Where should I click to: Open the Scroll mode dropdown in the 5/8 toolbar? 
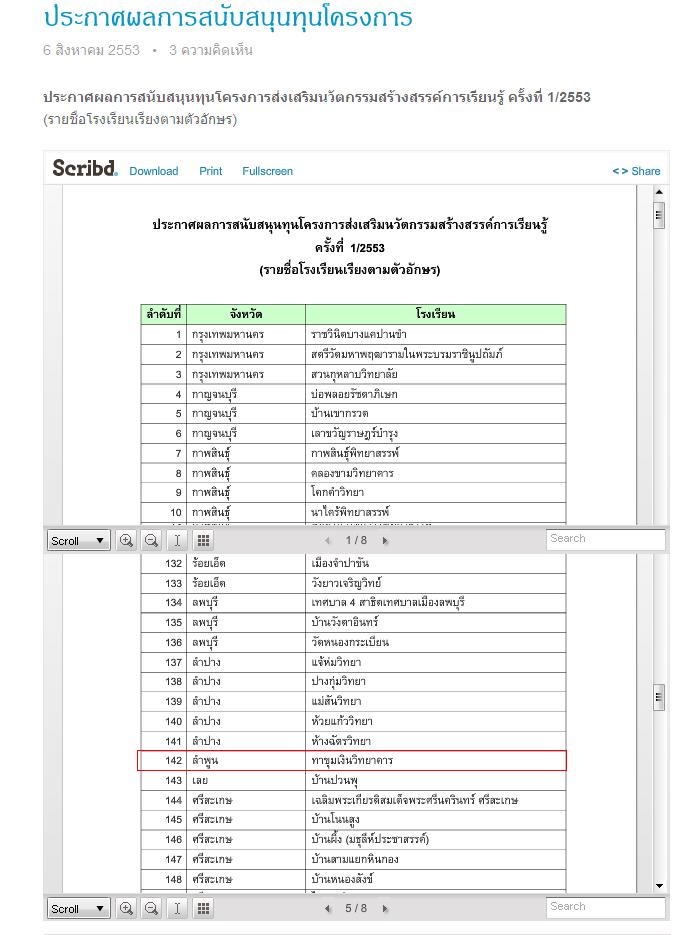[x=79, y=909]
